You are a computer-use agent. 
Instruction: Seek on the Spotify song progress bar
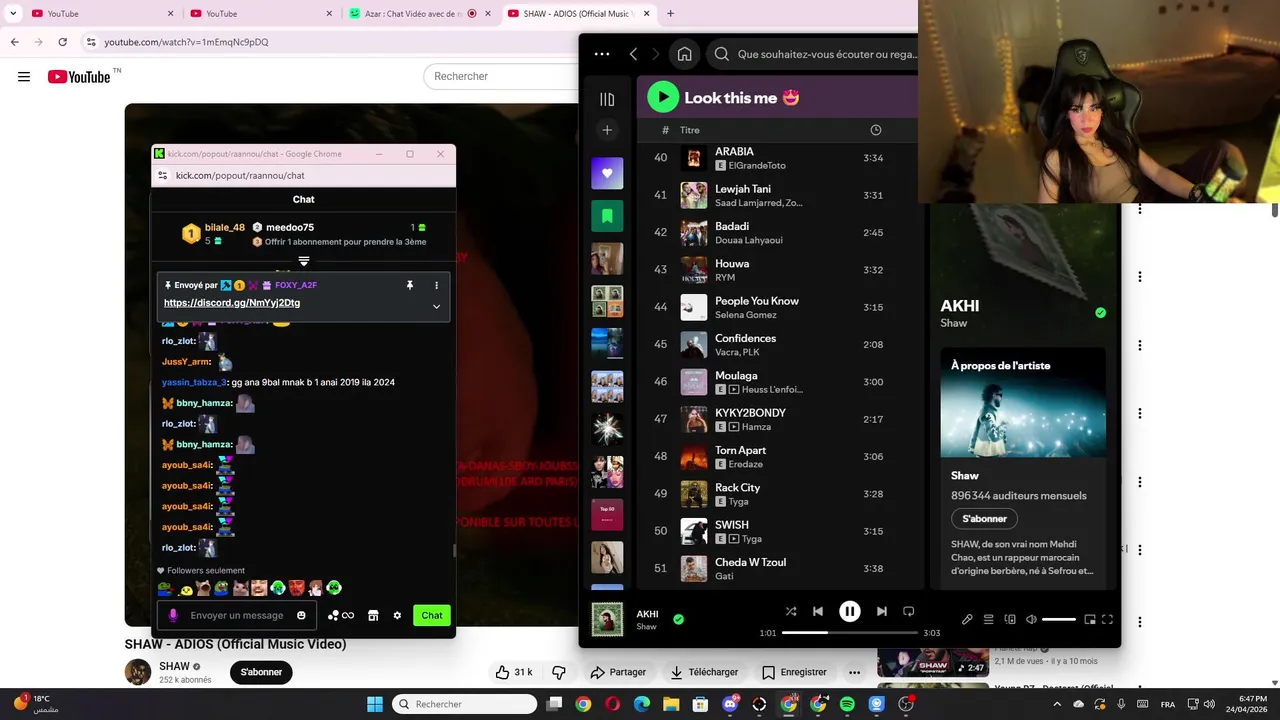[x=849, y=632]
